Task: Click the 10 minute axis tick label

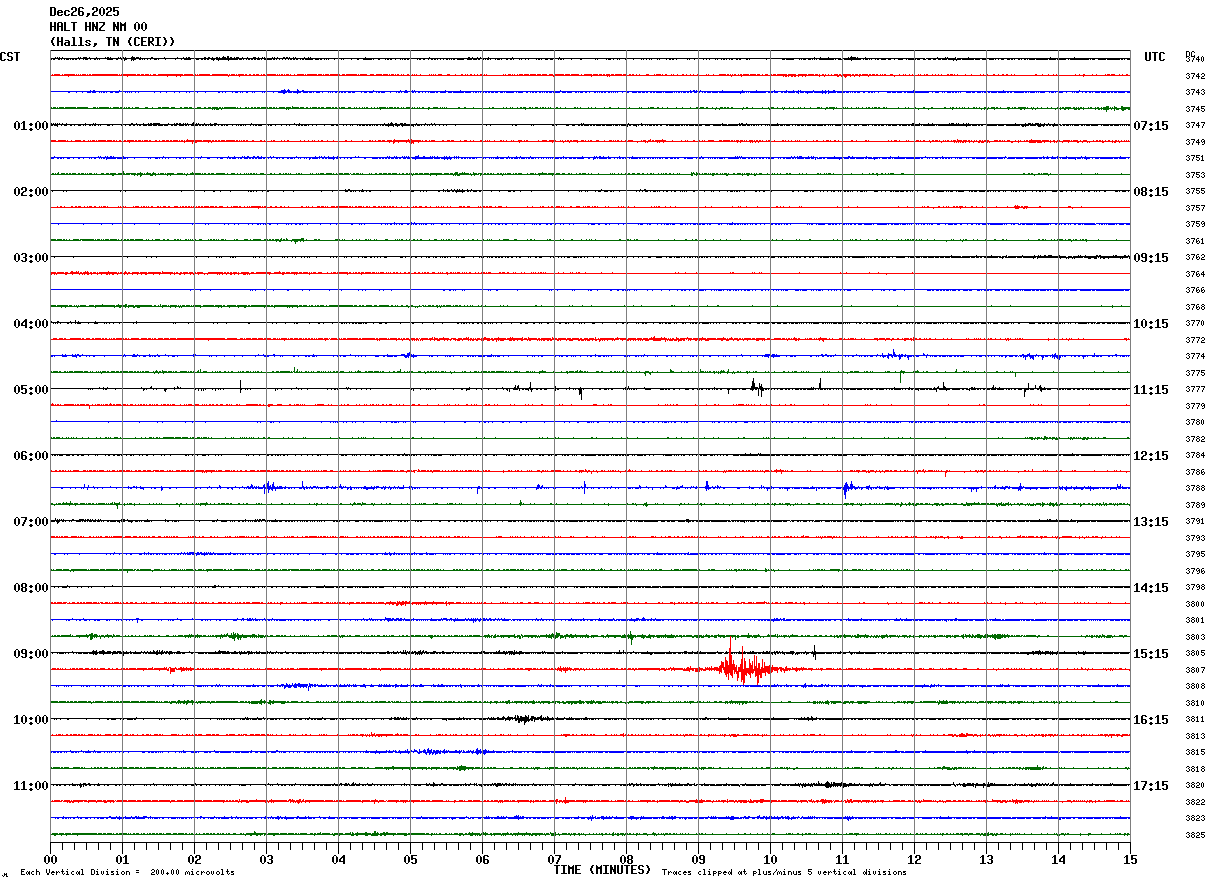Action: (770, 859)
